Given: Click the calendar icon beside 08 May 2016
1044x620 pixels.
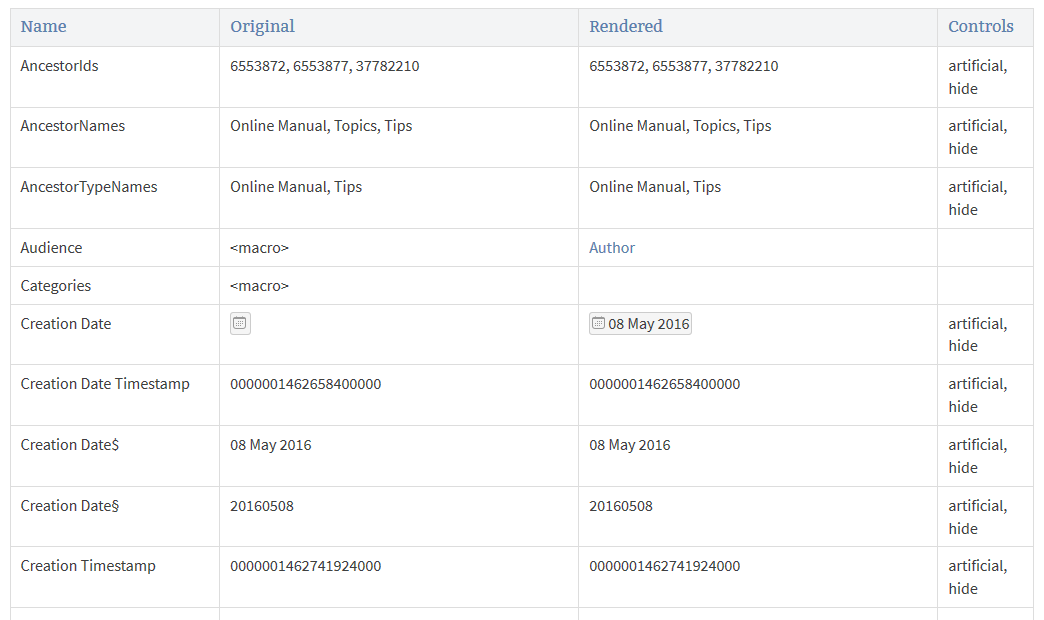Looking at the screenshot, I should [x=598, y=323].
